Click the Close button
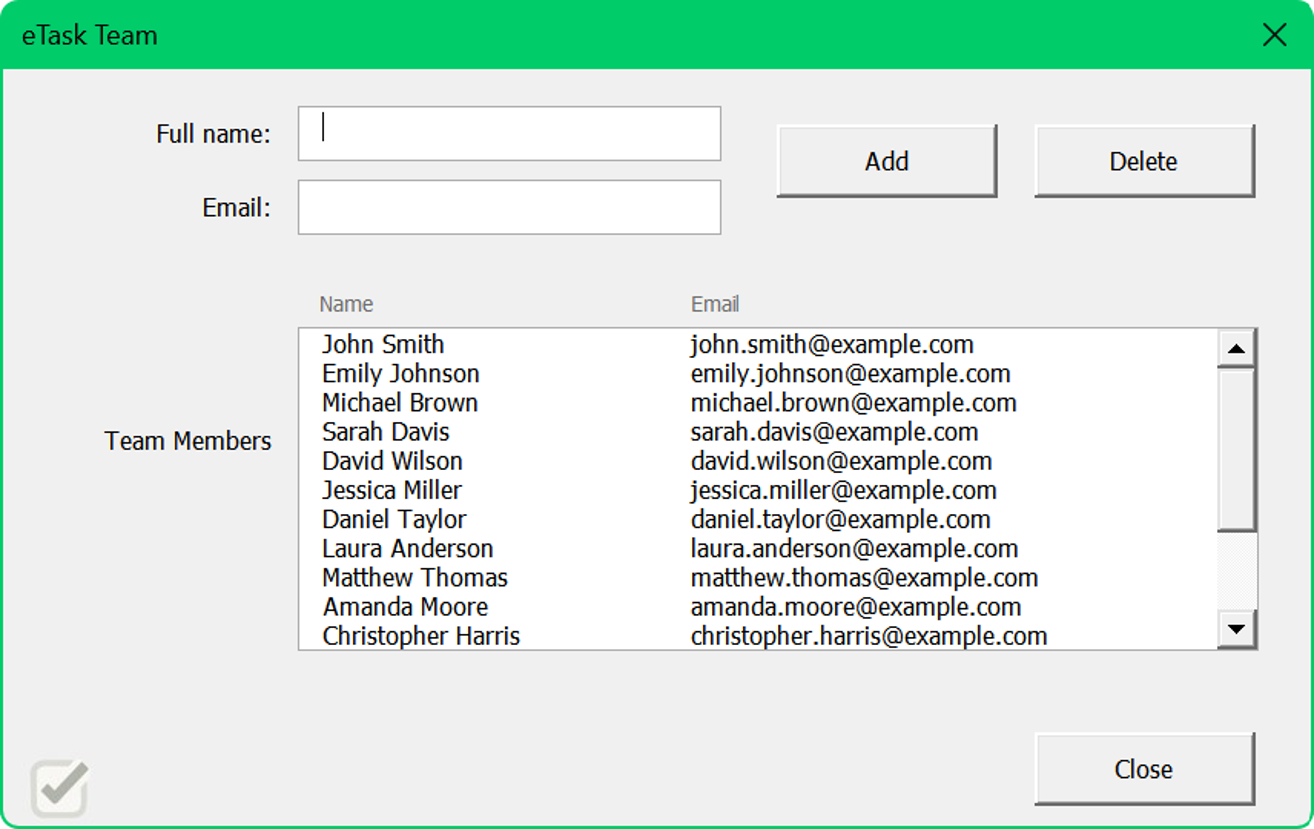The image size is (1314, 829). pyautogui.click(x=1143, y=769)
